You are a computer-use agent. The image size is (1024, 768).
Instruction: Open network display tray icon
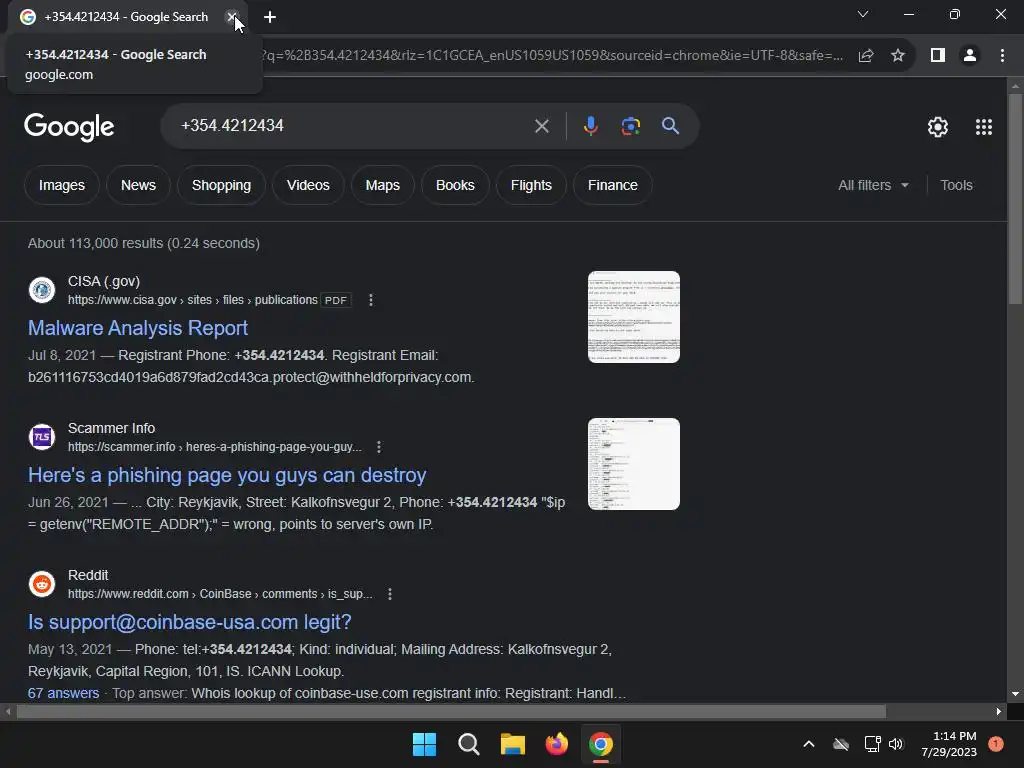pyautogui.click(x=872, y=744)
